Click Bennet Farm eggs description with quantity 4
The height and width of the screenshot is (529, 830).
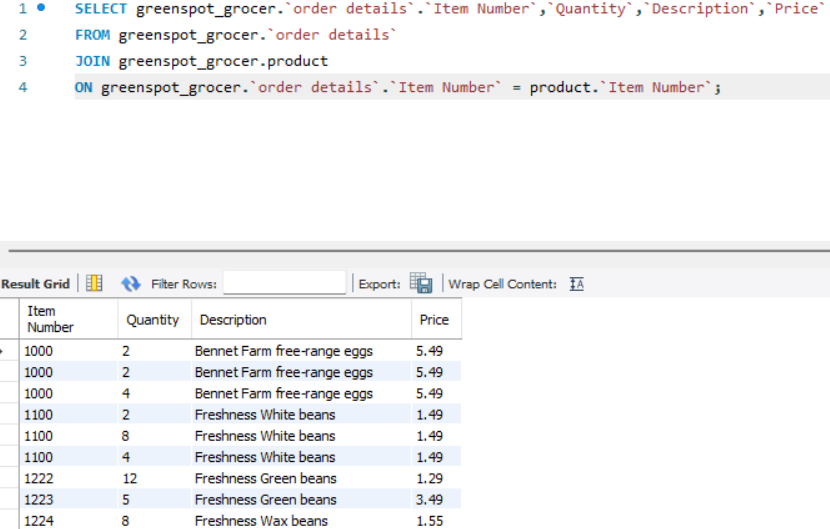pos(301,393)
